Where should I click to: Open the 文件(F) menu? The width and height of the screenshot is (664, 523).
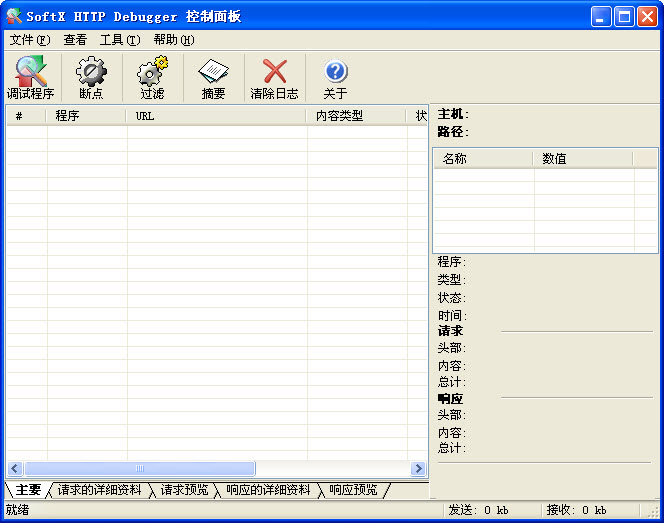pos(30,40)
